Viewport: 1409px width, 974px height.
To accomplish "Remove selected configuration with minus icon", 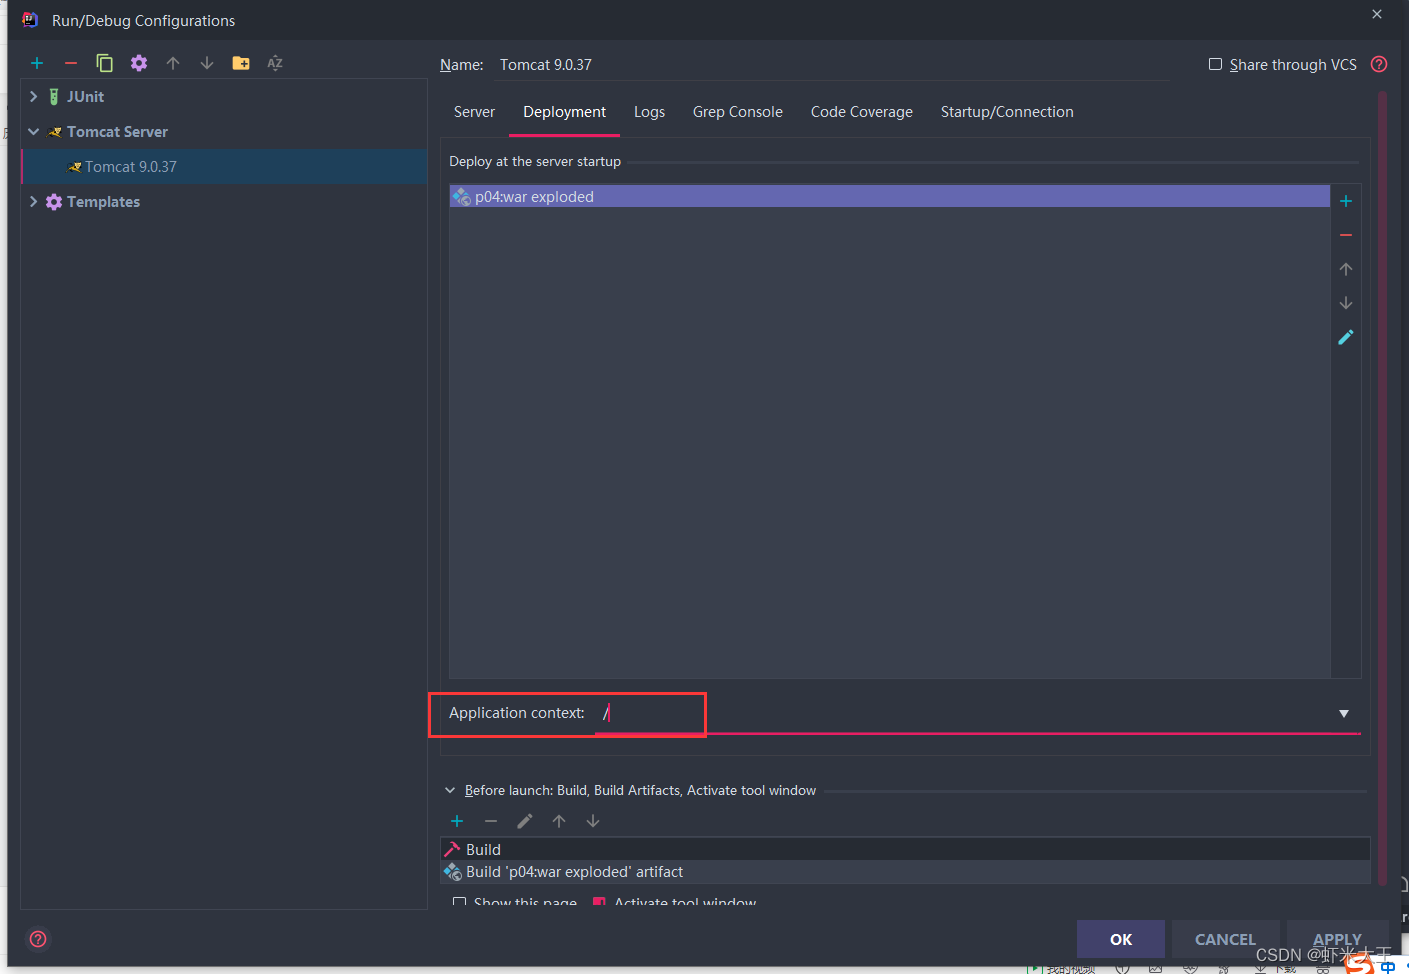I will tap(71, 63).
